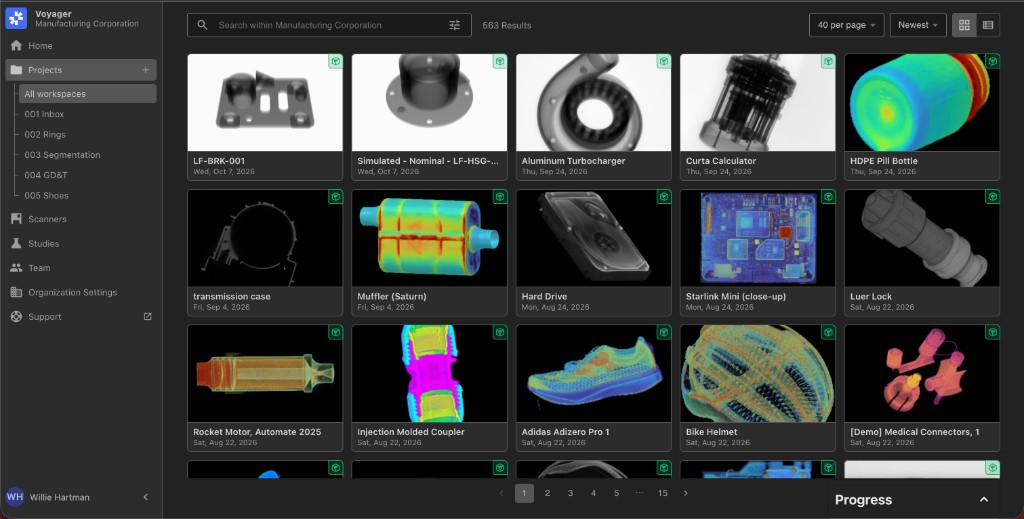Switch to list view

point(988,25)
